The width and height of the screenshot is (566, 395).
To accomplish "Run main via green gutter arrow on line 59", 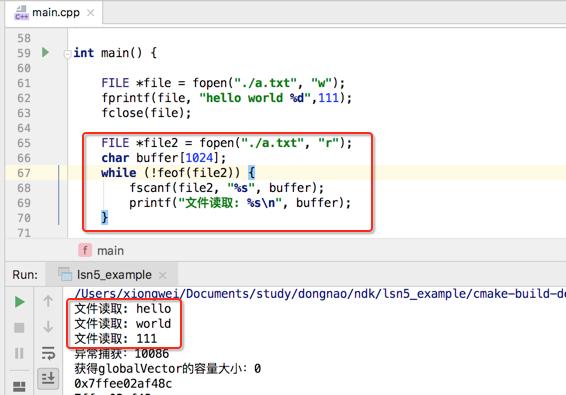I will click(x=45, y=52).
